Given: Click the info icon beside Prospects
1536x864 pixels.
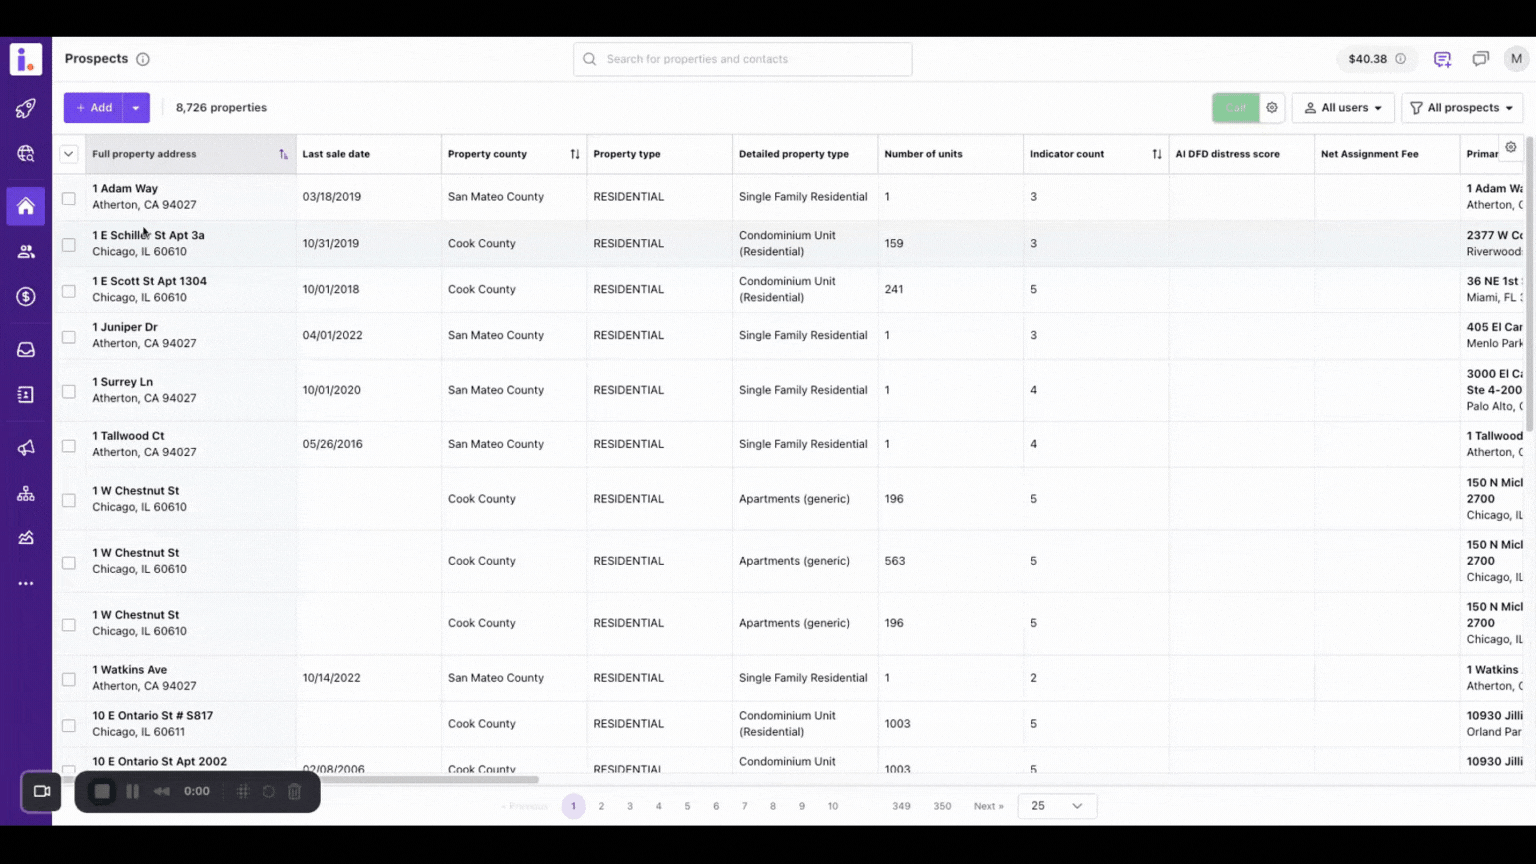Looking at the screenshot, I should [143, 59].
